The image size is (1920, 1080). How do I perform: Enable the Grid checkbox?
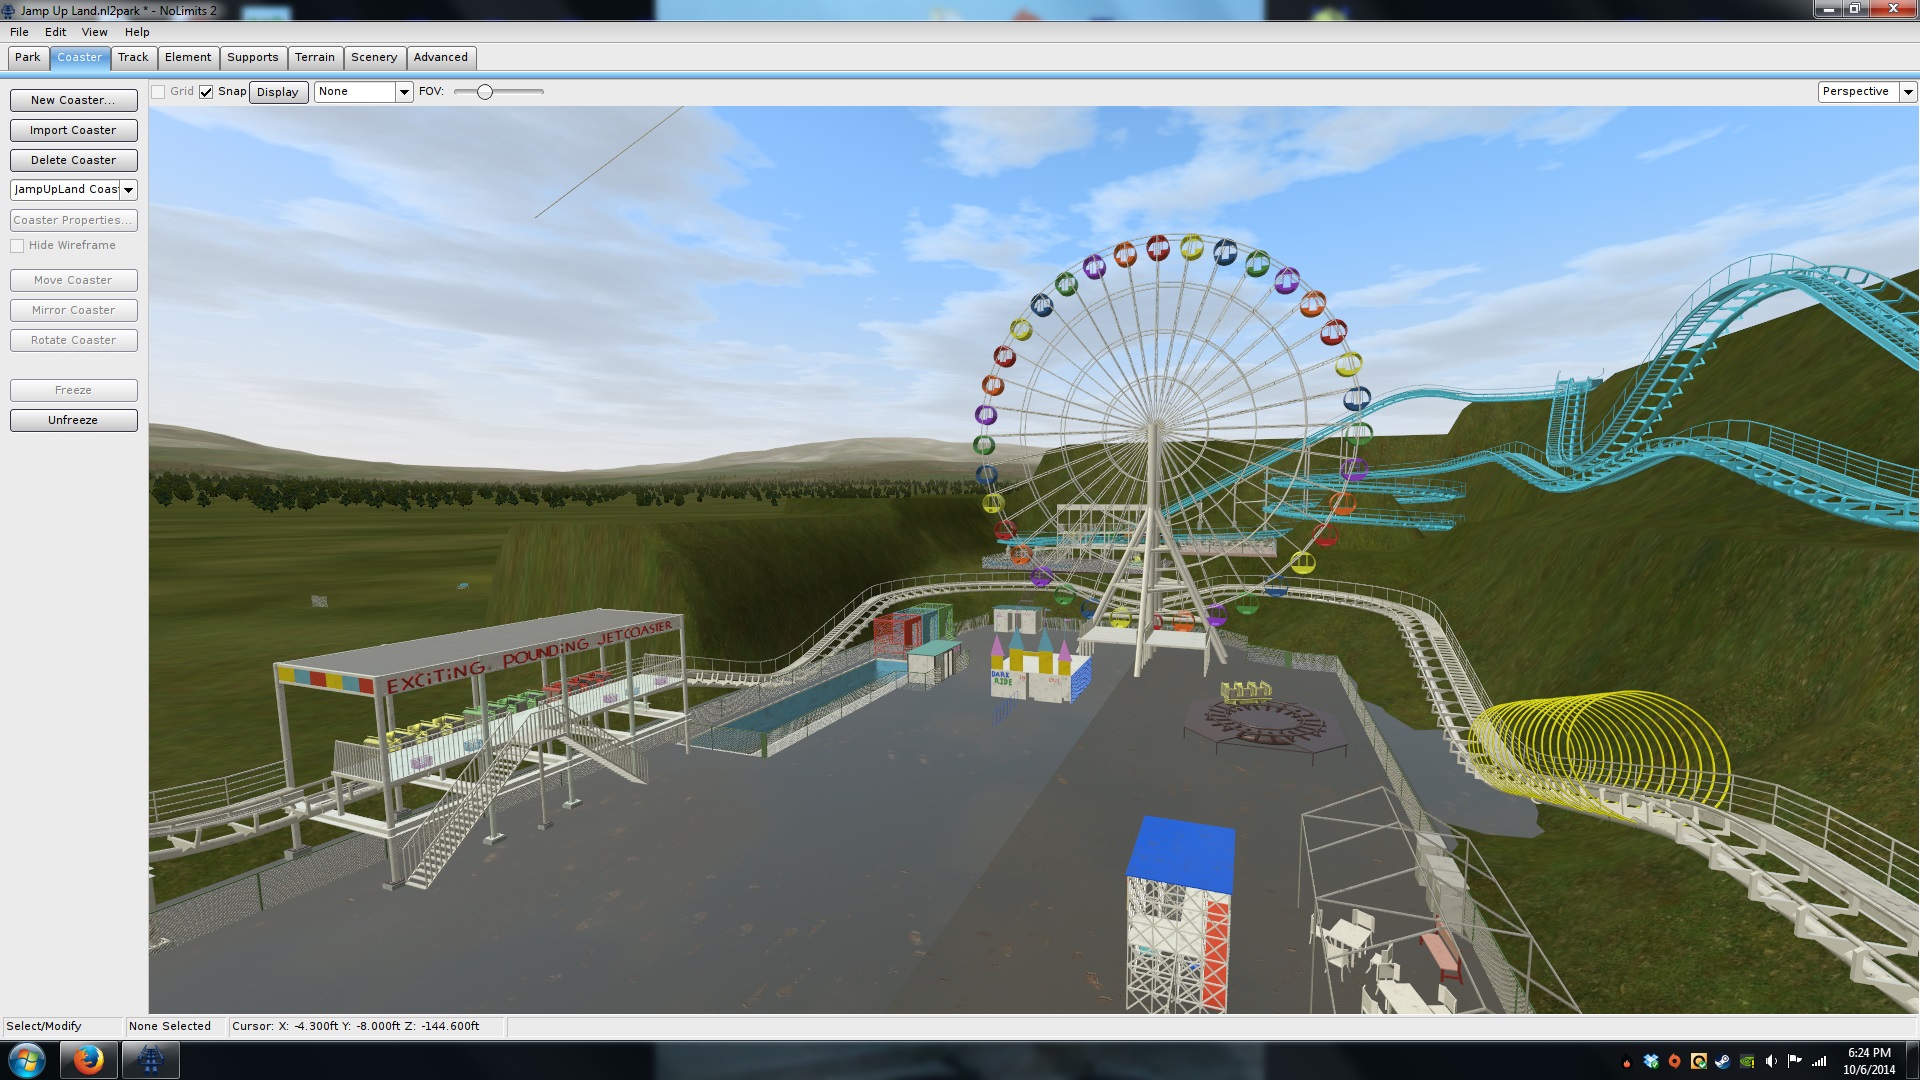pyautogui.click(x=158, y=92)
